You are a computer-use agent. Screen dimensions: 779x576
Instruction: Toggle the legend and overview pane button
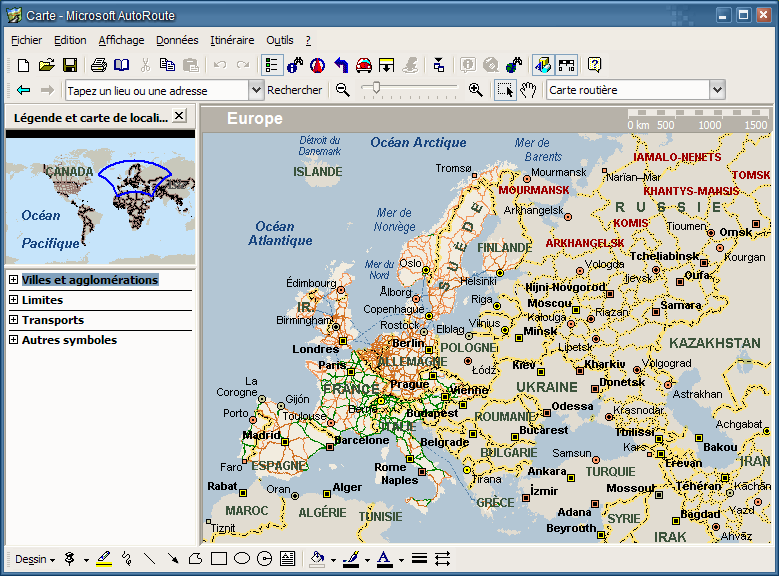point(271,65)
